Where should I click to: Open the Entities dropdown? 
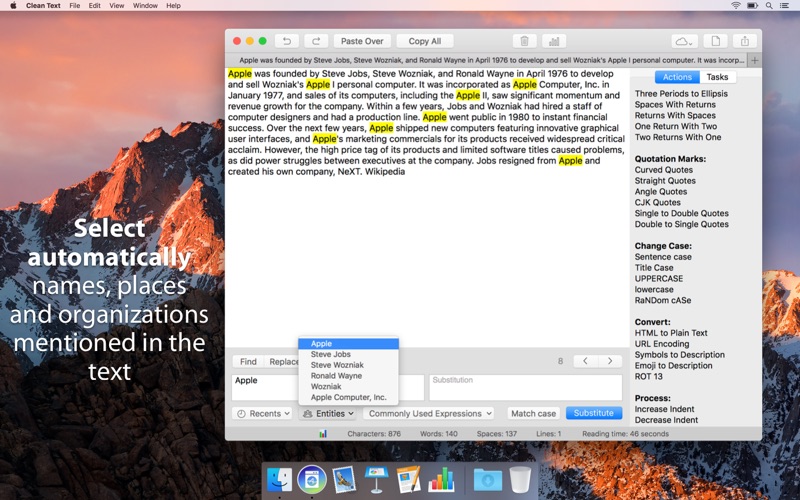pyautogui.click(x=329, y=413)
